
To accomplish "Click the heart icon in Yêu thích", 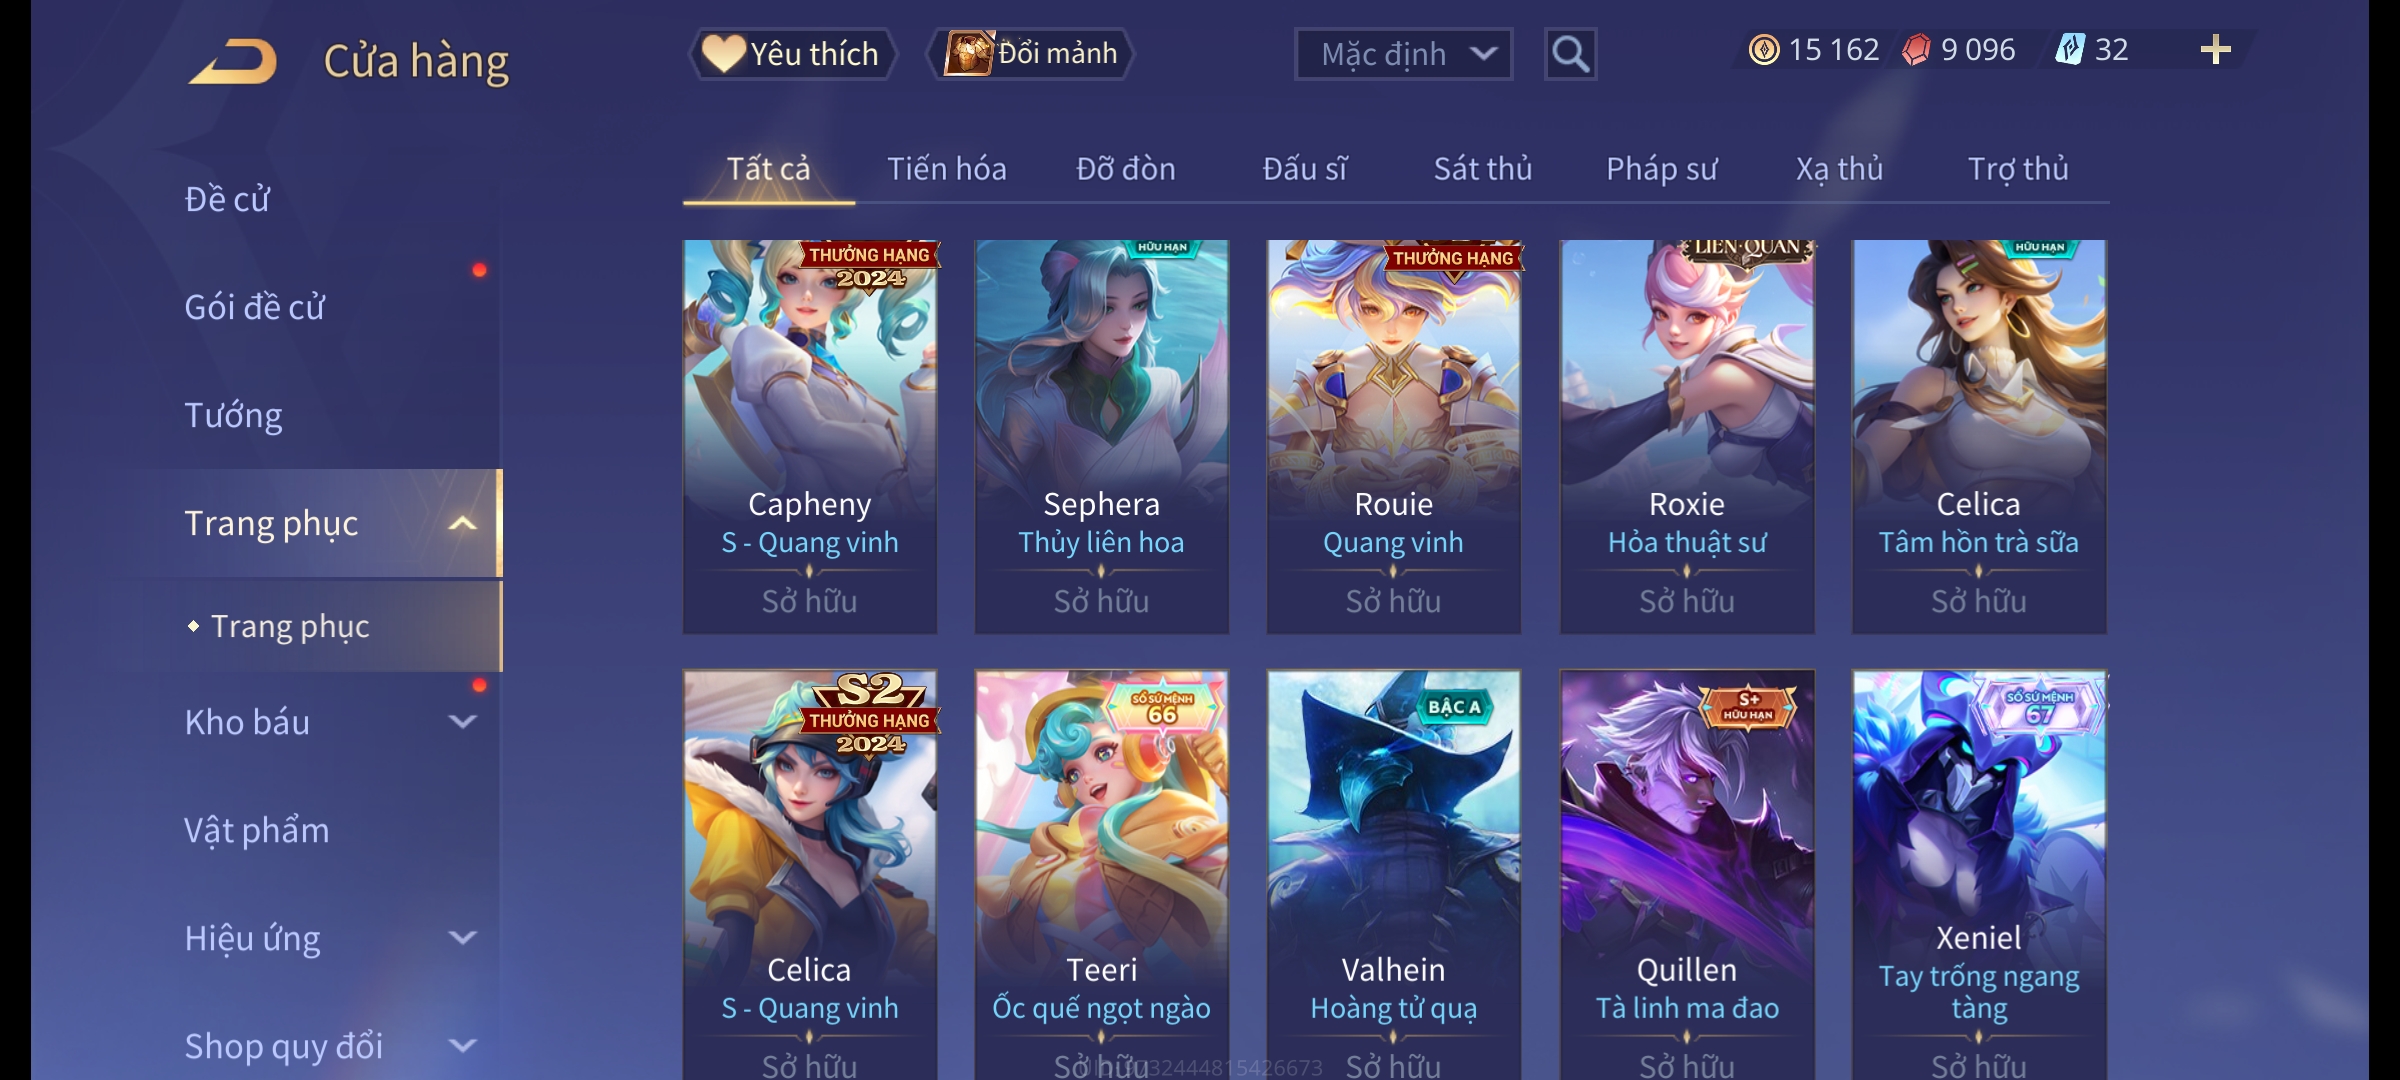I will click(723, 53).
